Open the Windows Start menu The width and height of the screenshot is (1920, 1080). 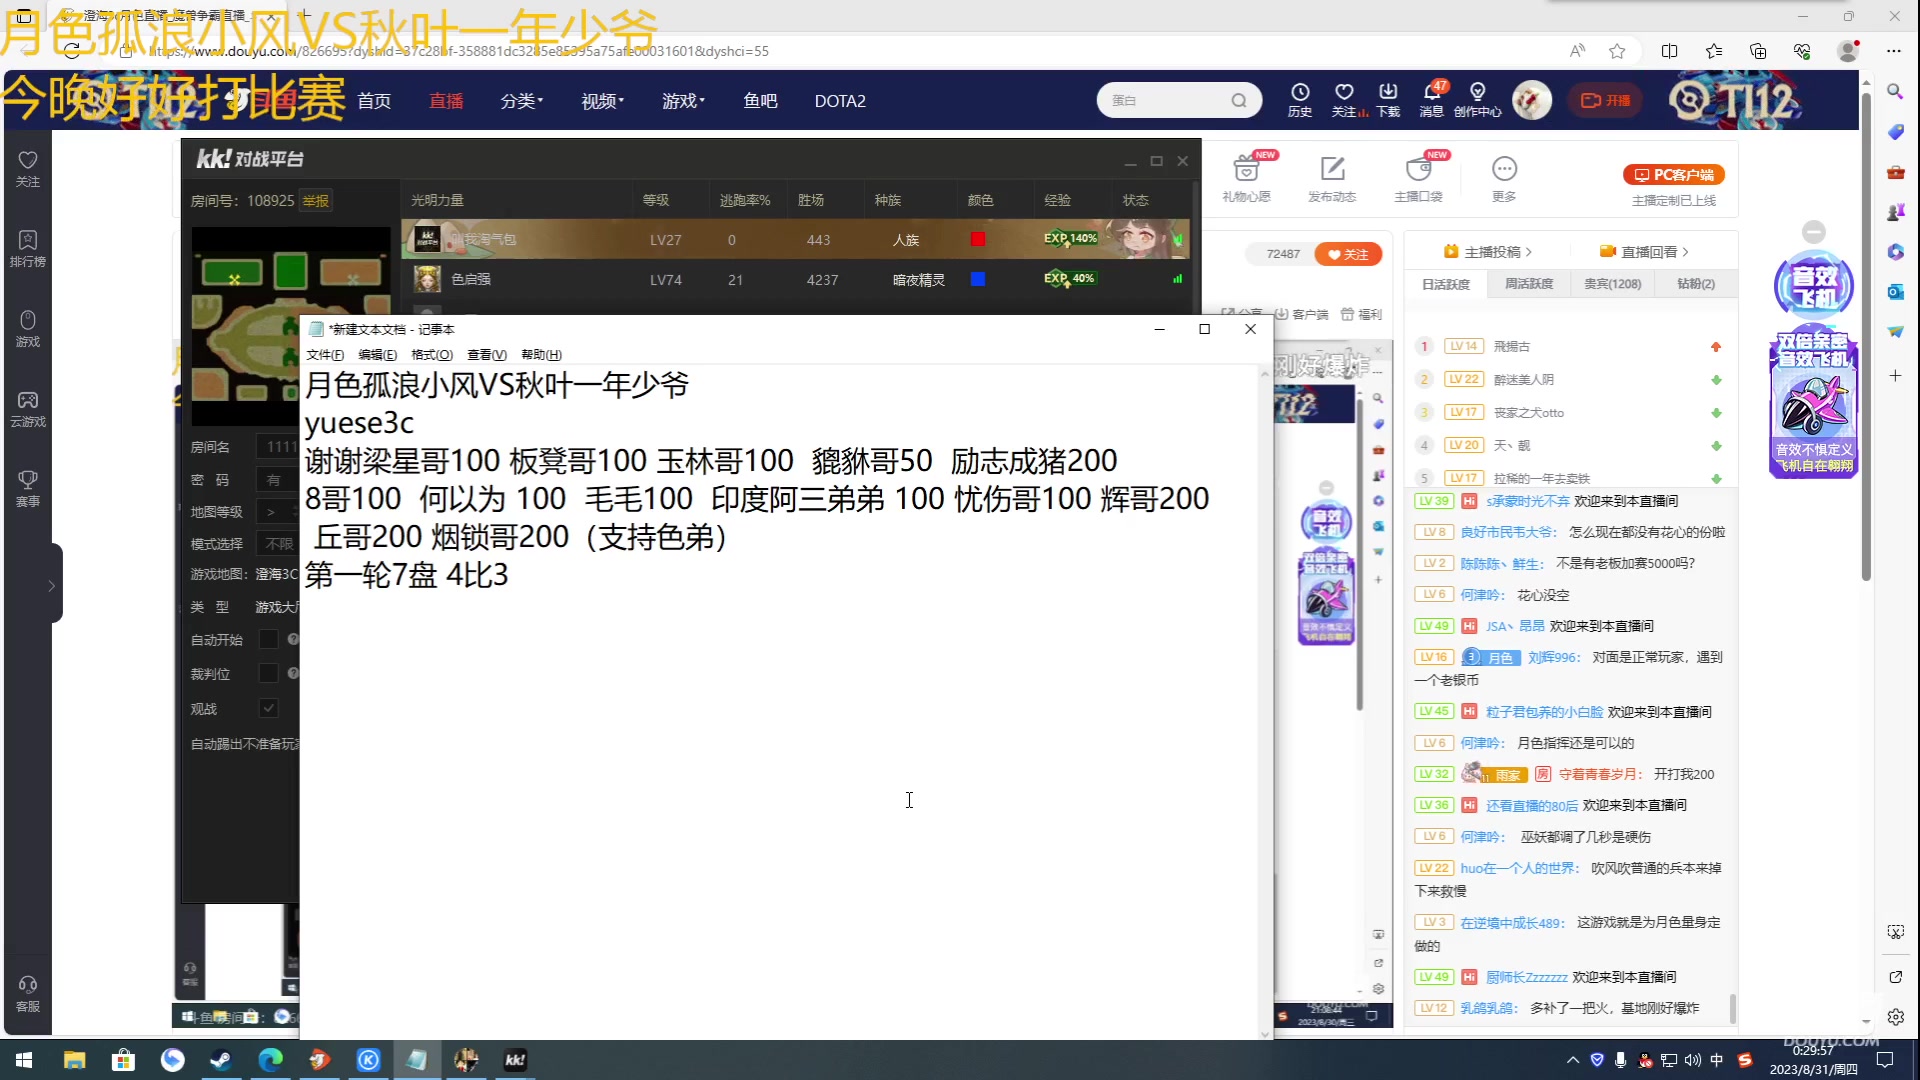24,1060
